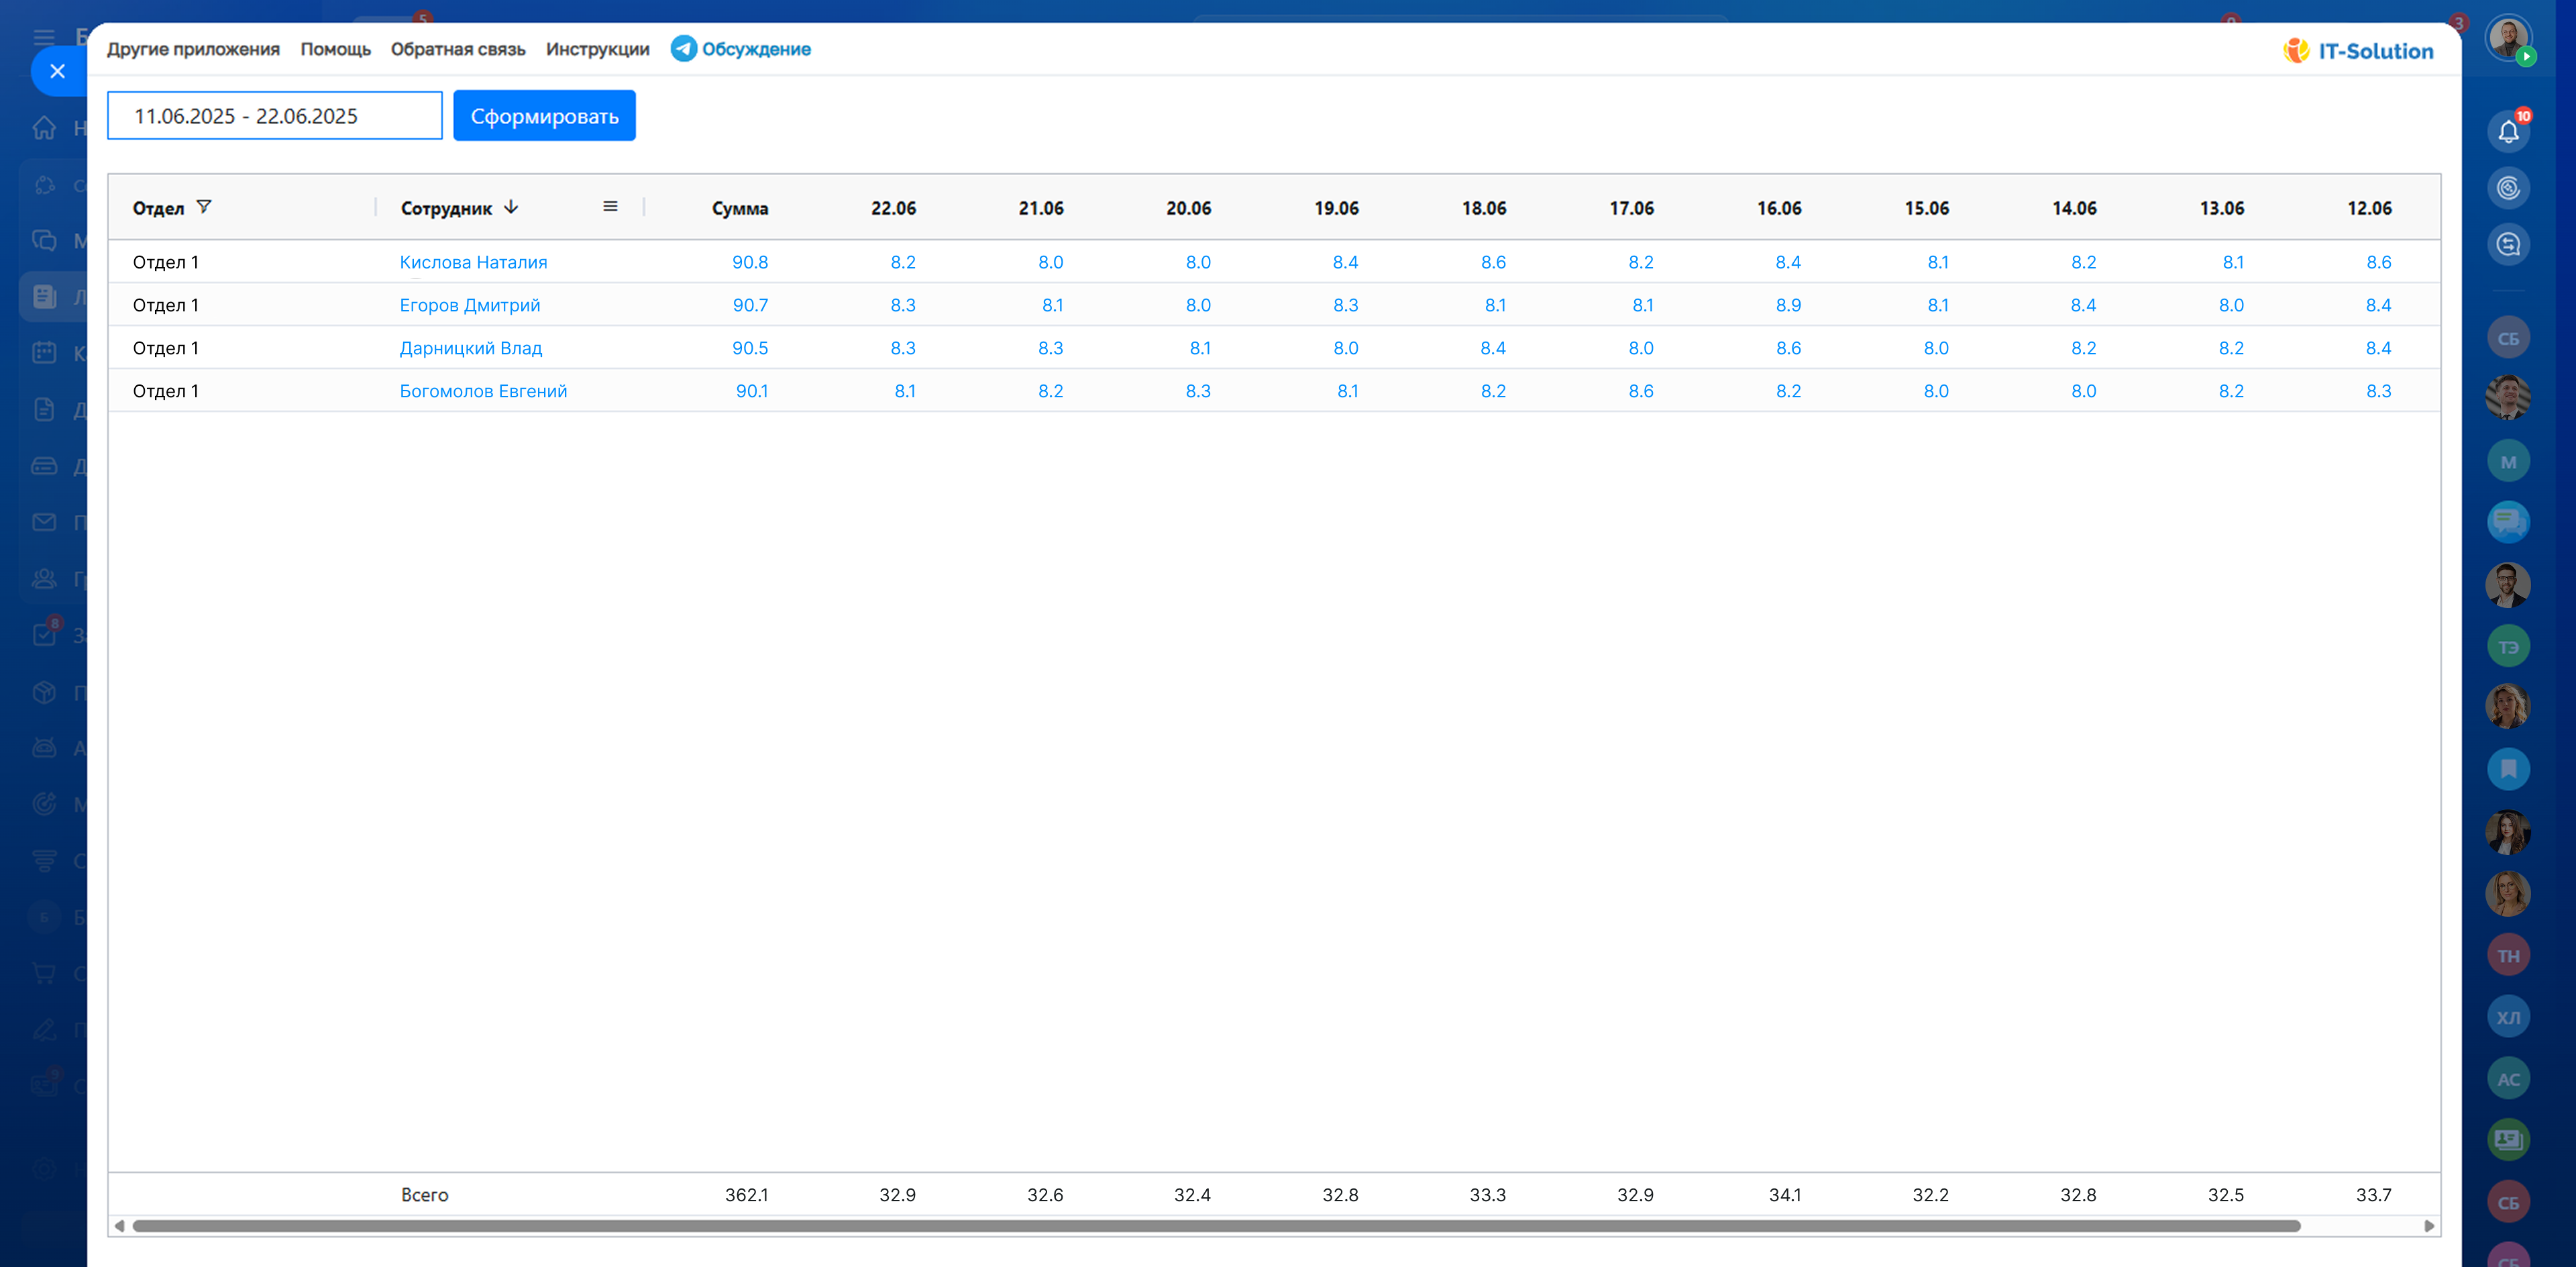Click the Сформировать button
The width and height of the screenshot is (2576, 1267).
pos(544,116)
